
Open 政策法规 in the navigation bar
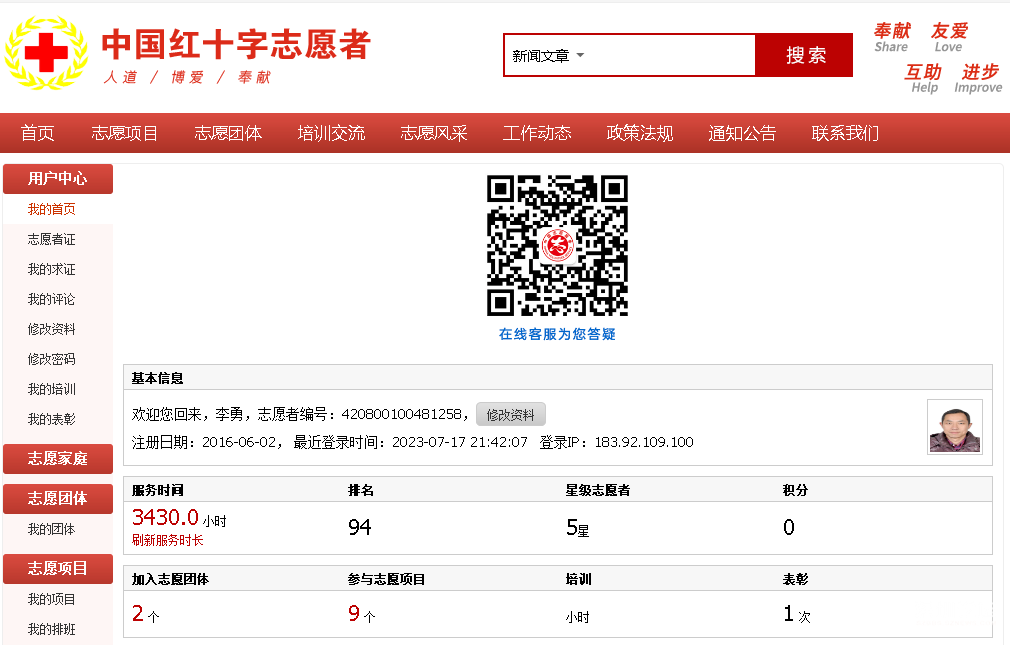[x=640, y=133]
